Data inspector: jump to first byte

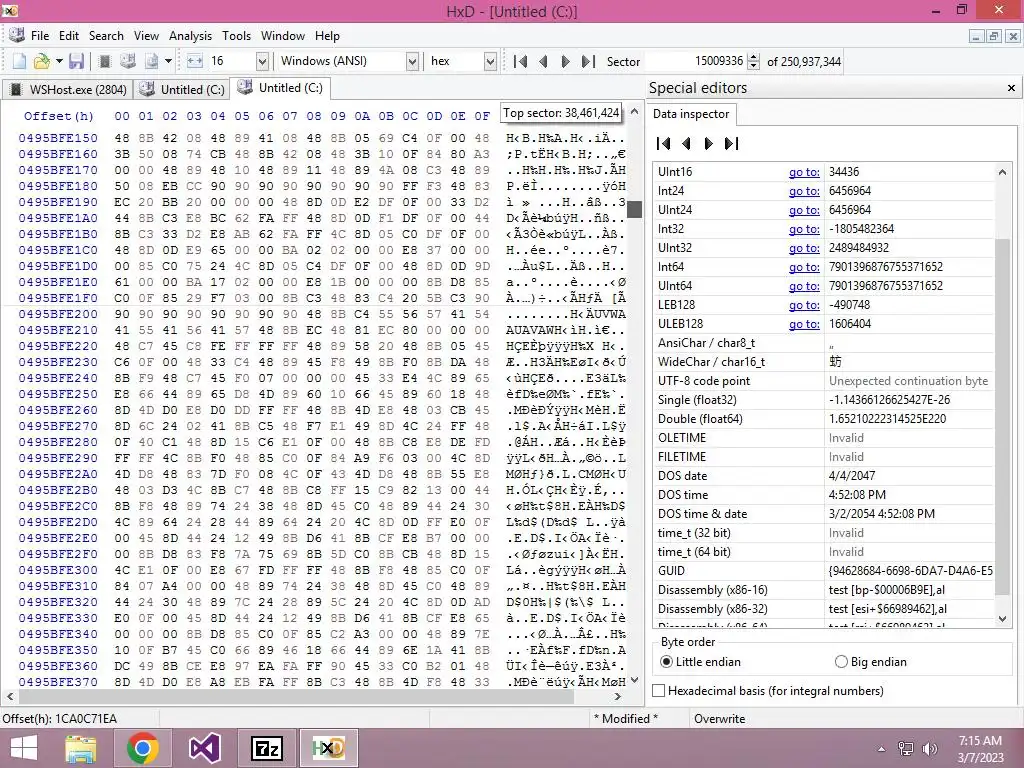coord(664,144)
